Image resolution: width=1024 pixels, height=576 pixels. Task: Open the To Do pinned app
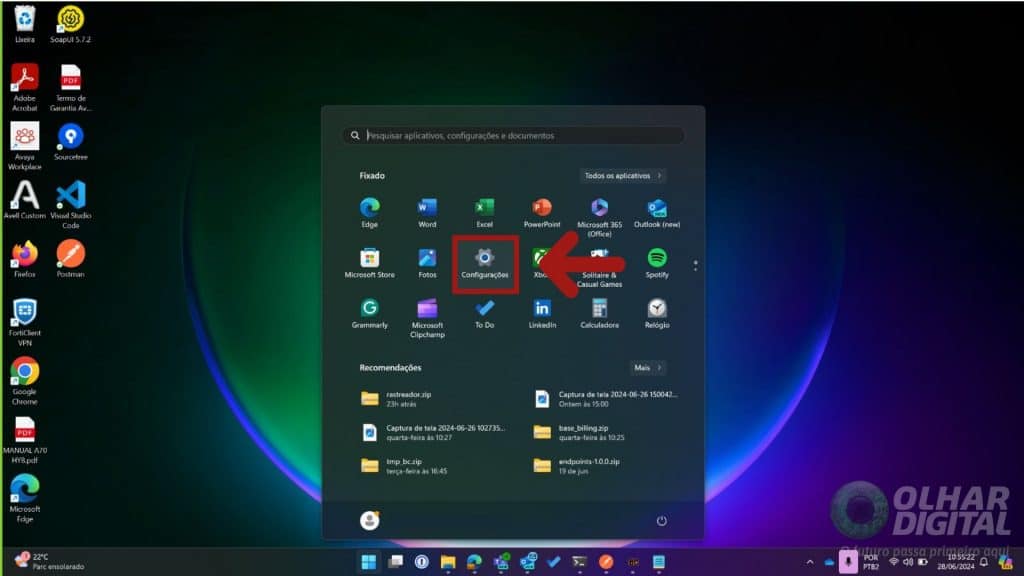[485, 313]
